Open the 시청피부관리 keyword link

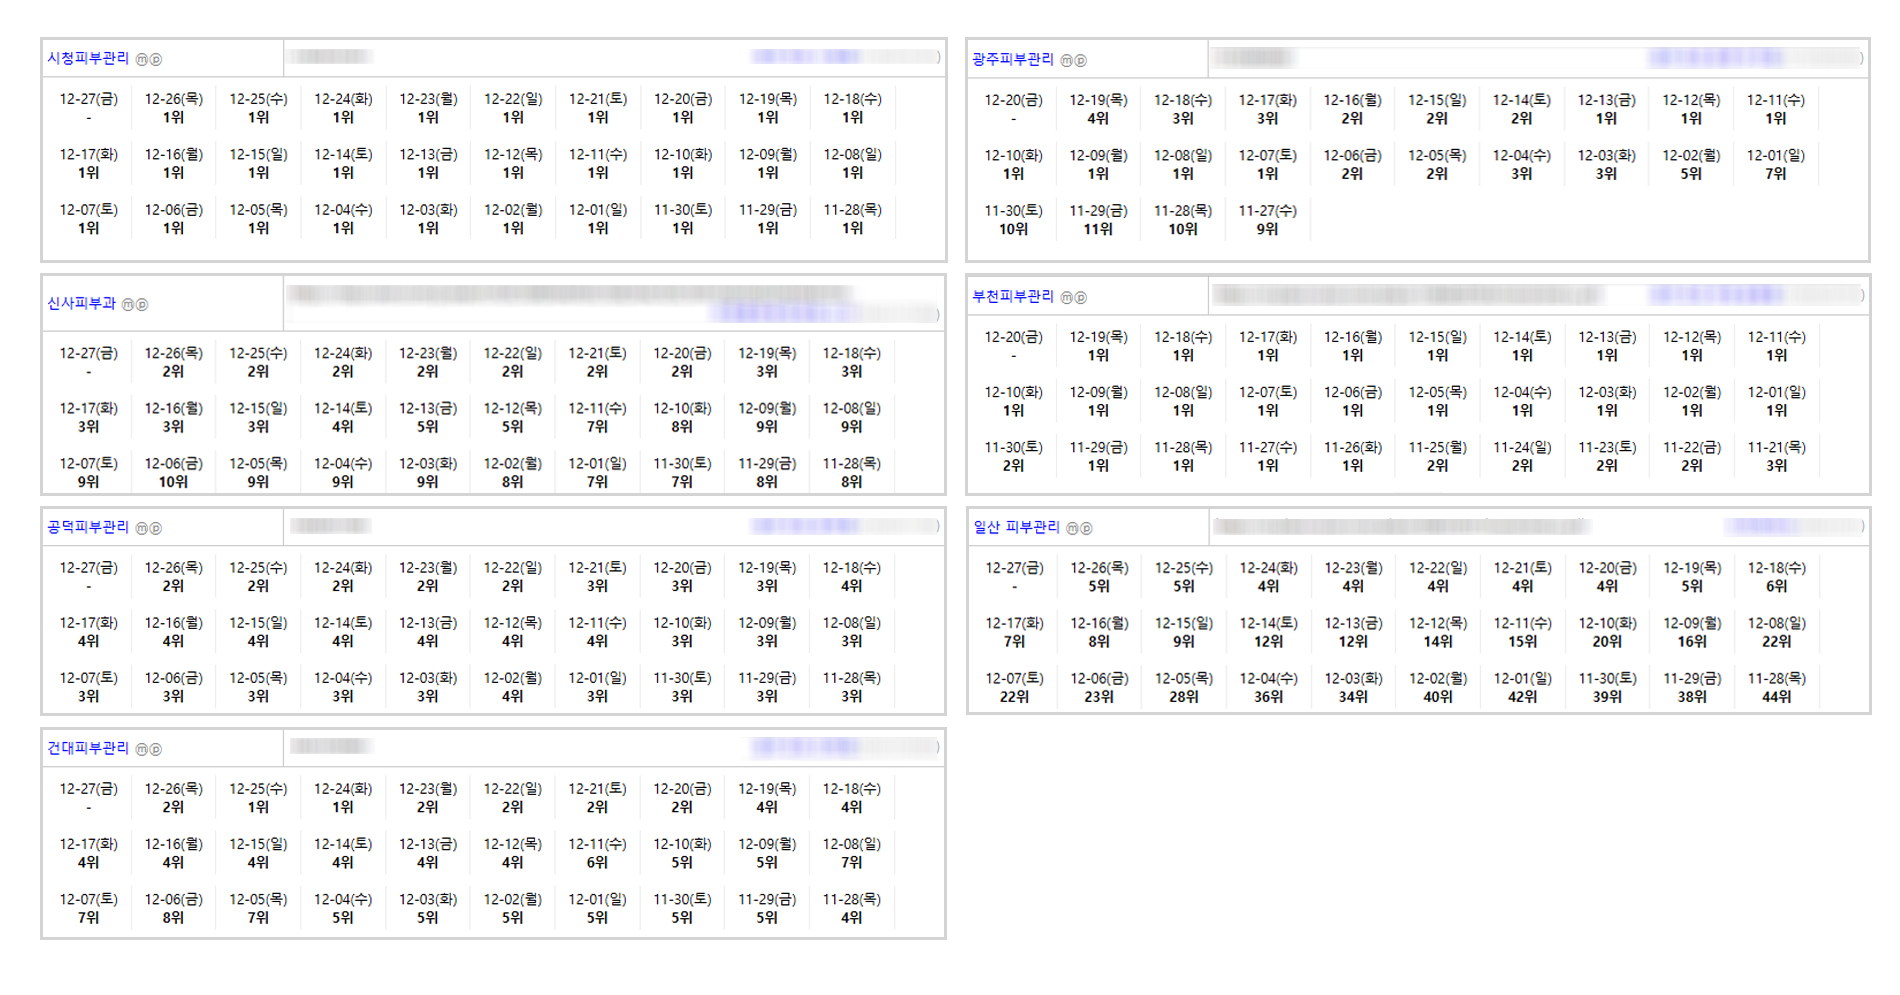point(88,59)
